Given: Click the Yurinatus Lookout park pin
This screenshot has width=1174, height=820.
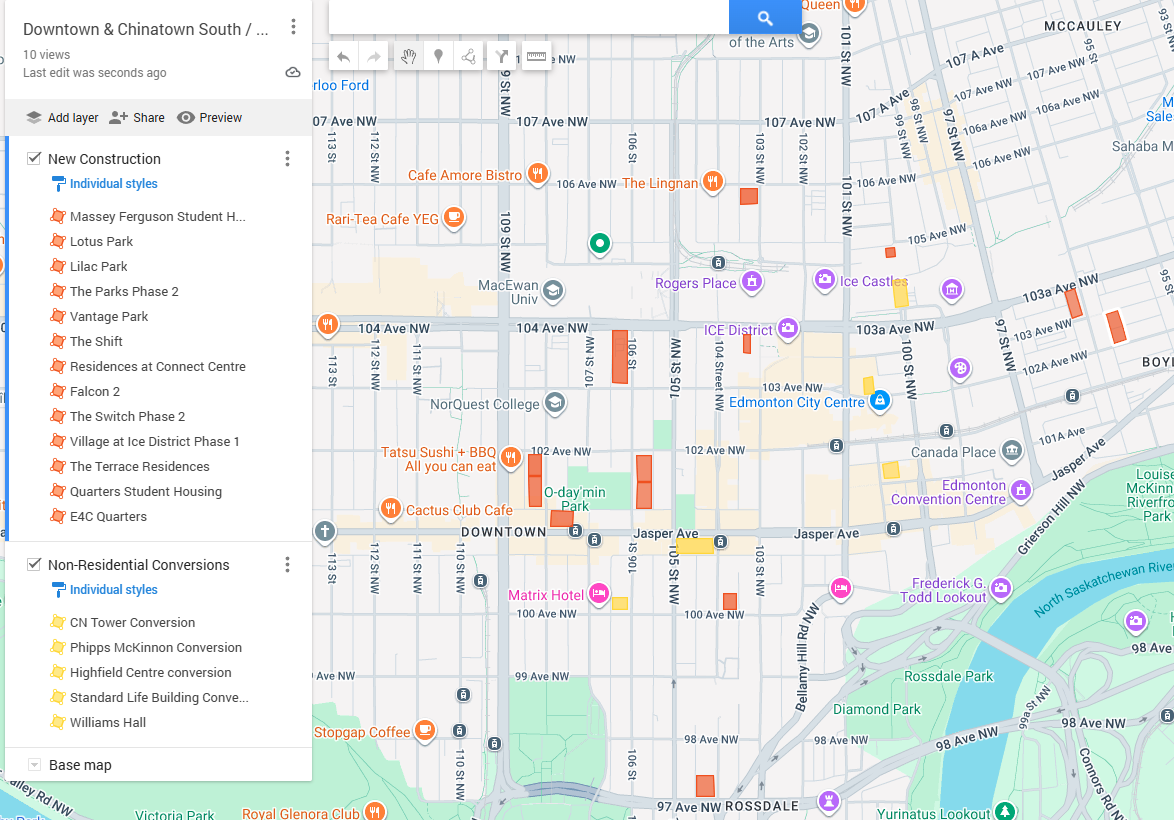Looking at the screenshot, I should click(1005, 811).
